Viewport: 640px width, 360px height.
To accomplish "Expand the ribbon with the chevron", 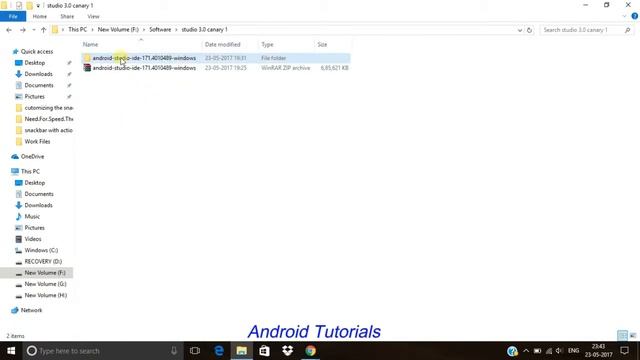I will [x=624, y=16].
